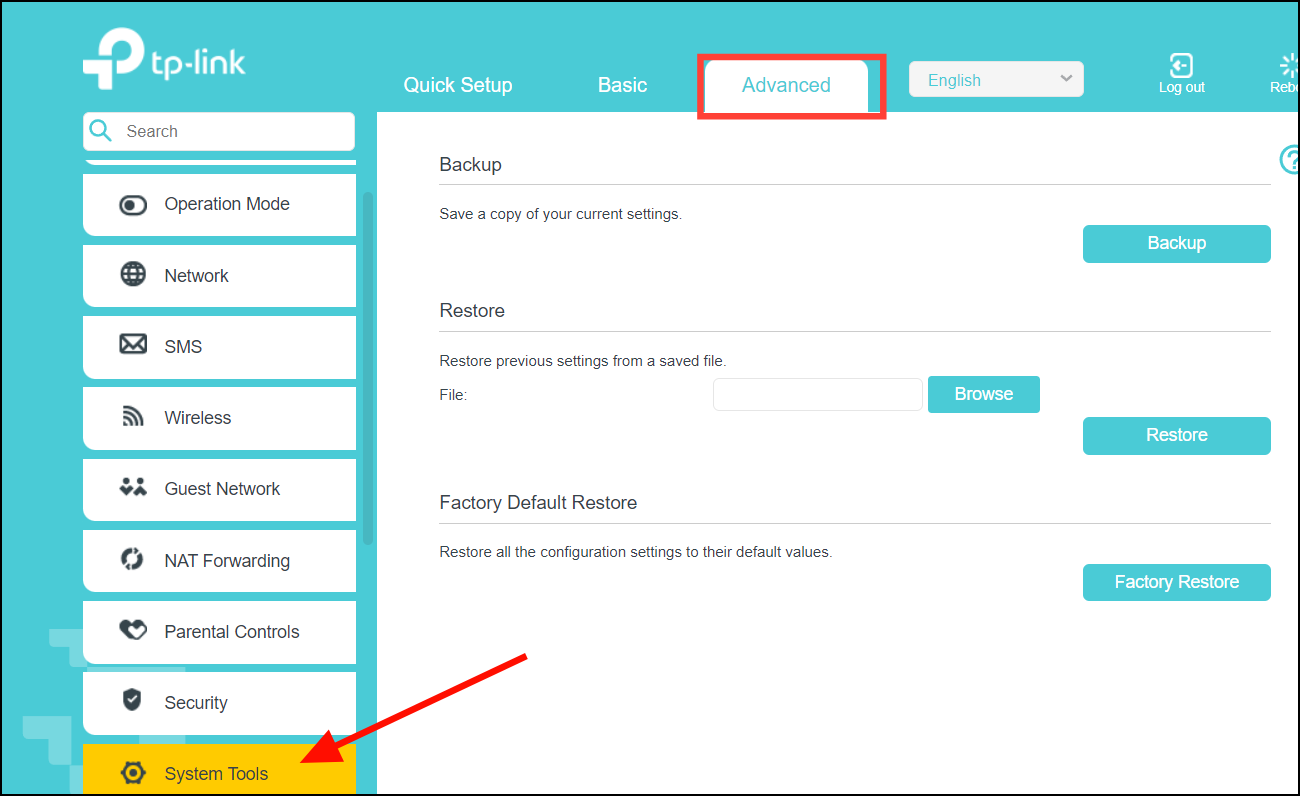Click the sidebar menu scrollbar

[368, 367]
